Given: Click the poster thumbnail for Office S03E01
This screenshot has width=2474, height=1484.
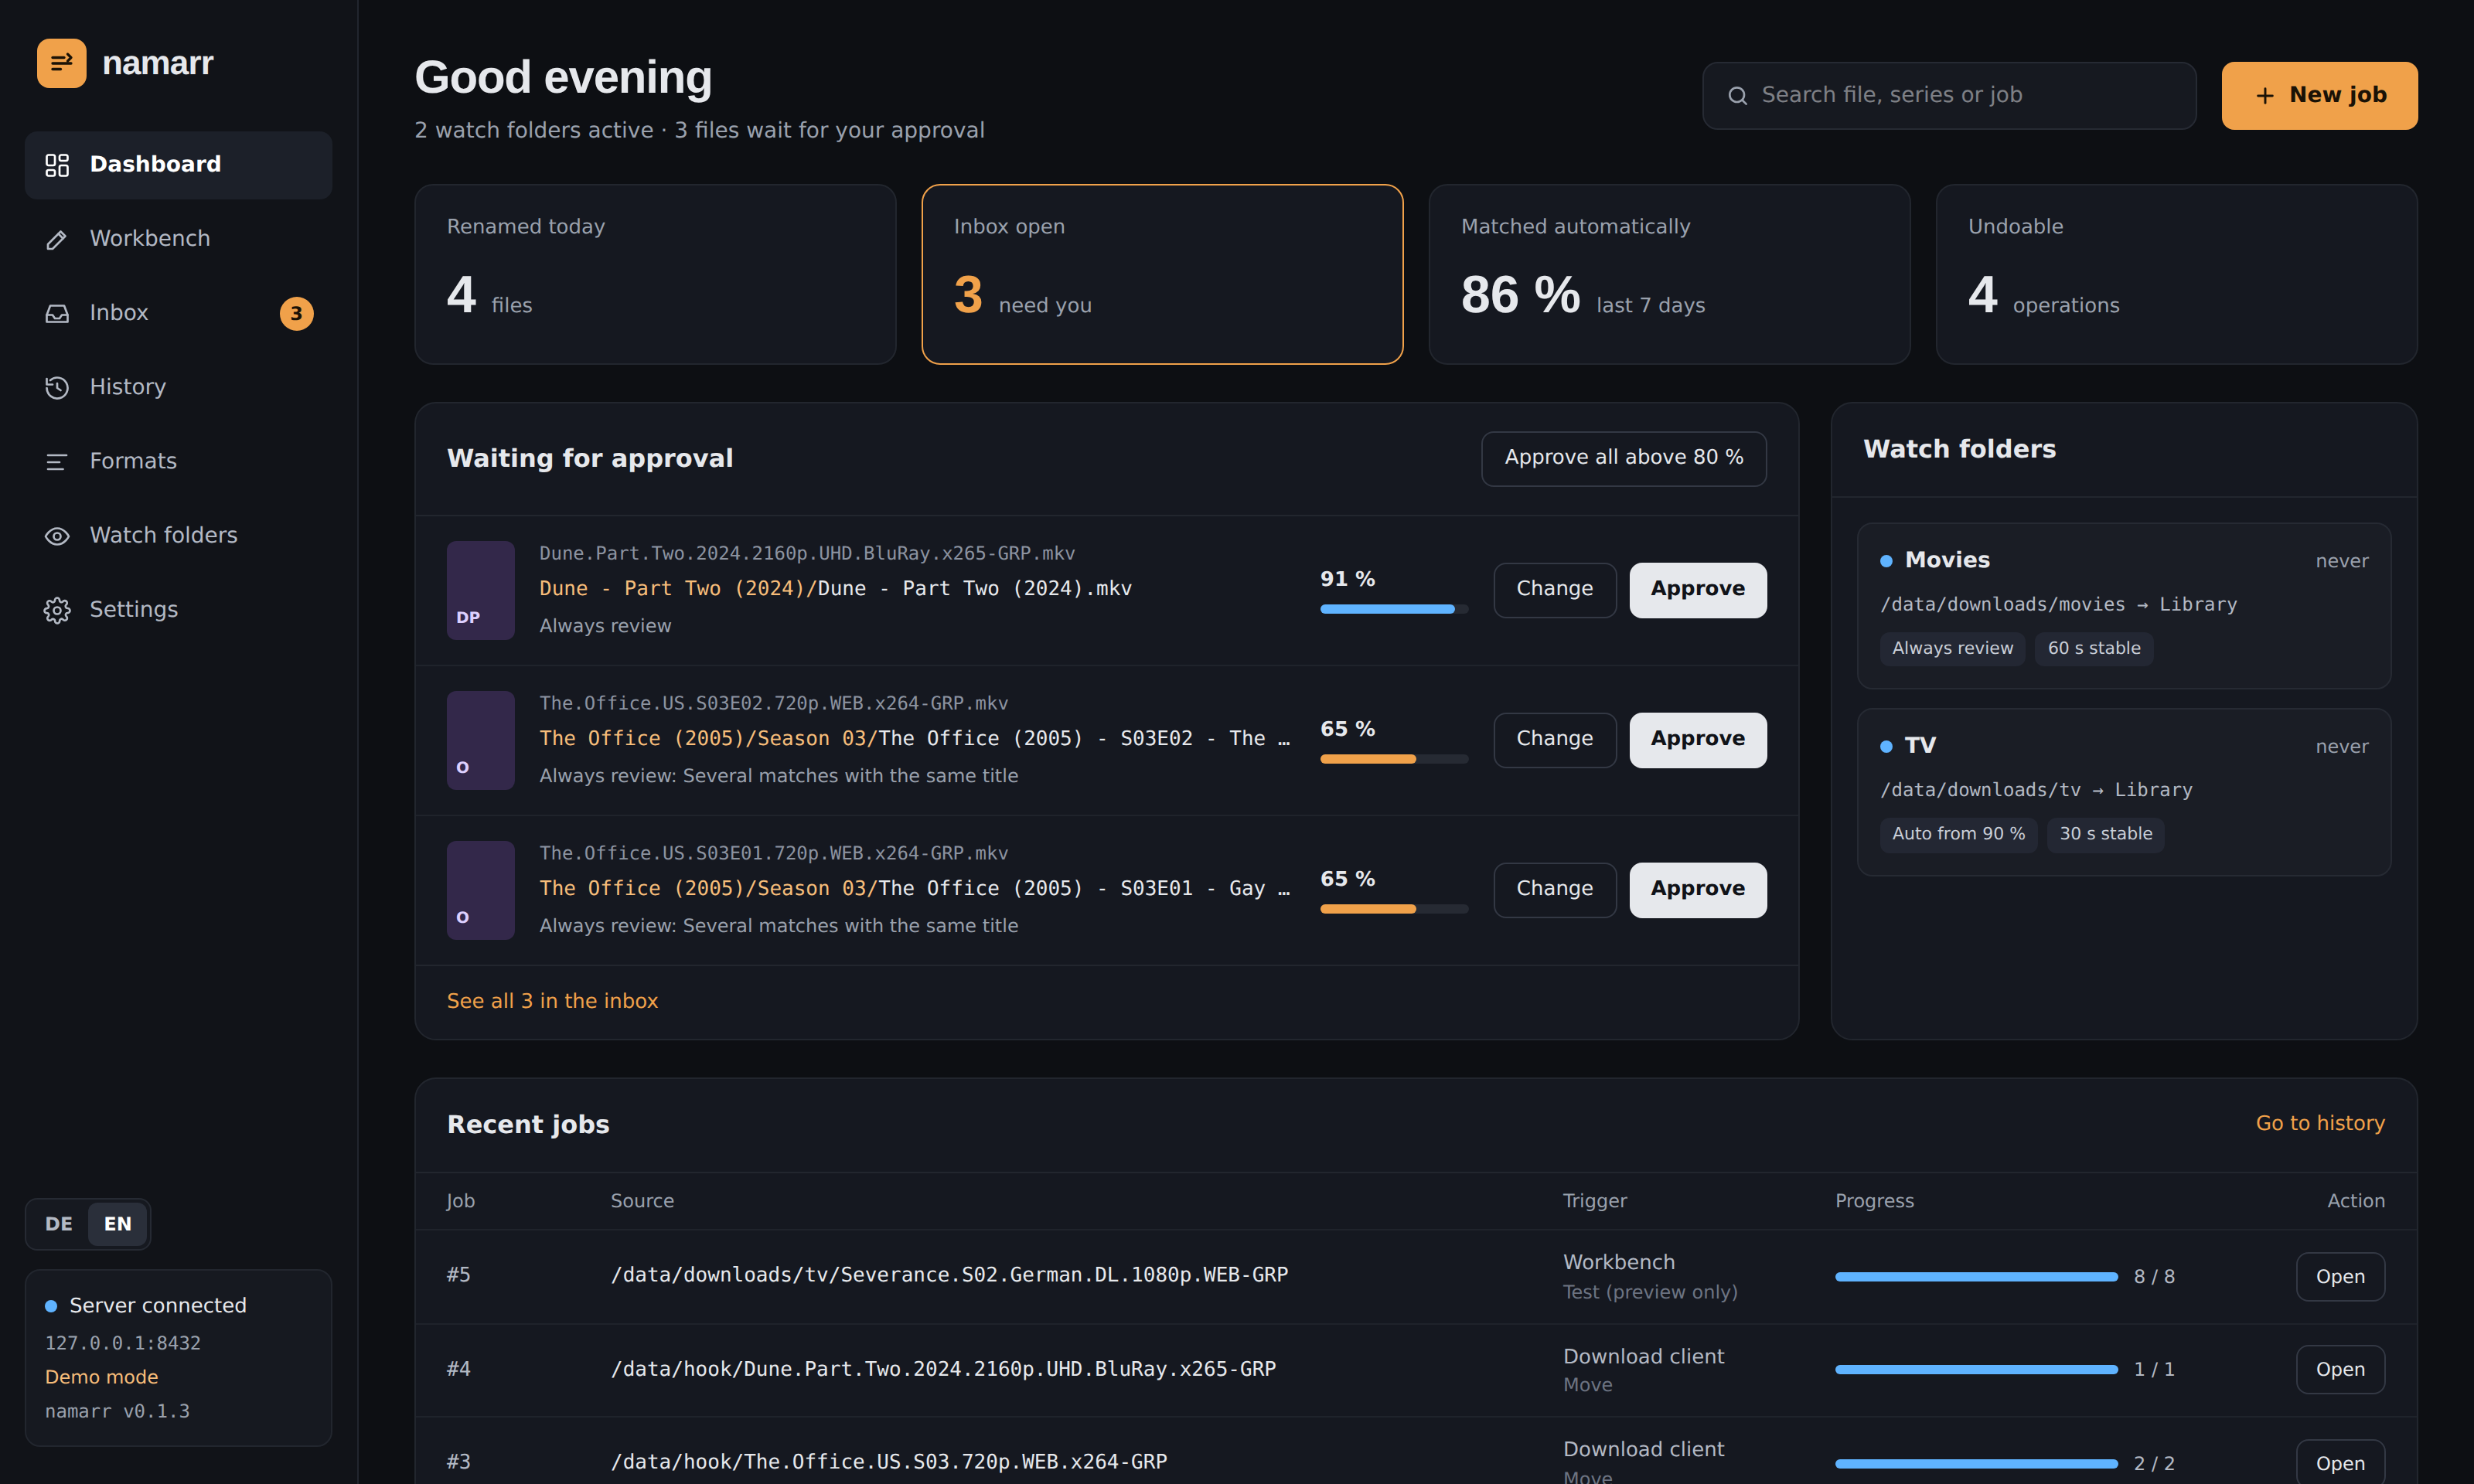Looking at the screenshot, I should (x=480, y=890).
